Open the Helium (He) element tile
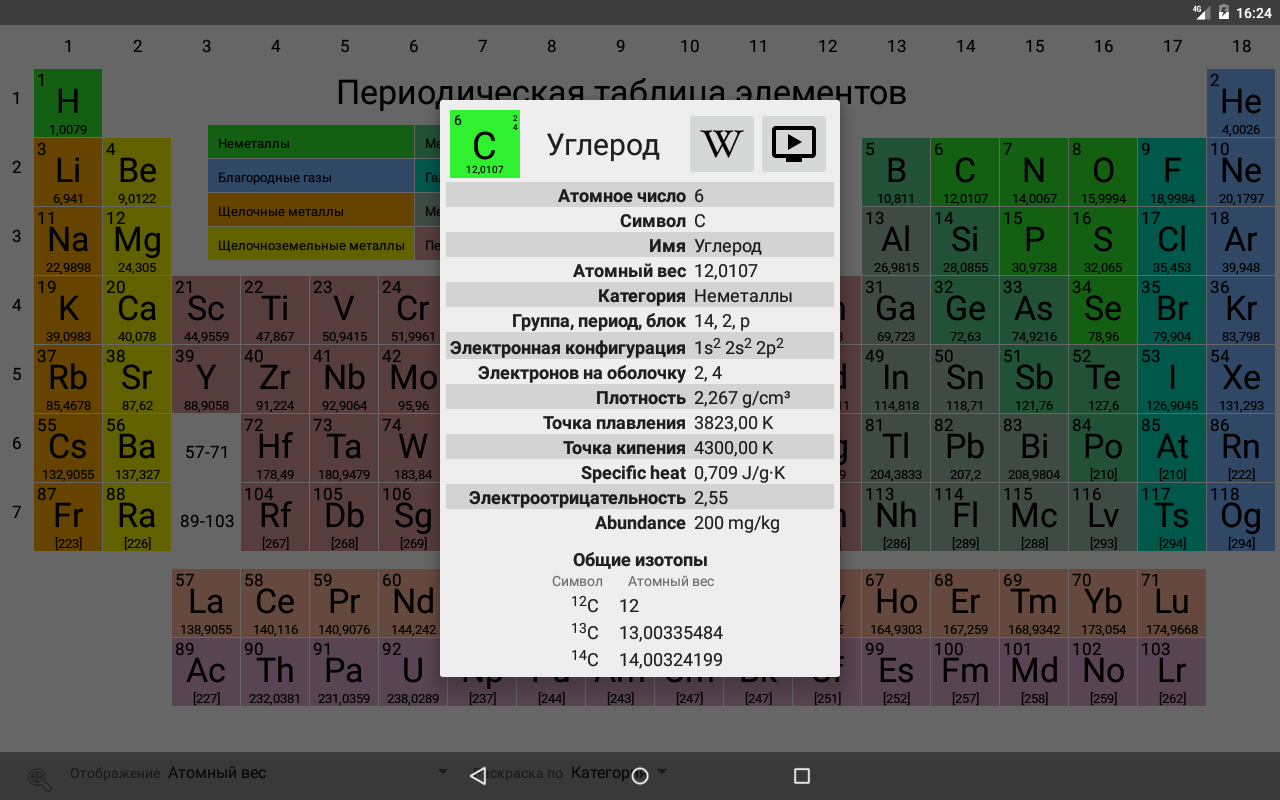Image resolution: width=1280 pixels, height=800 pixels. coord(1241,103)
